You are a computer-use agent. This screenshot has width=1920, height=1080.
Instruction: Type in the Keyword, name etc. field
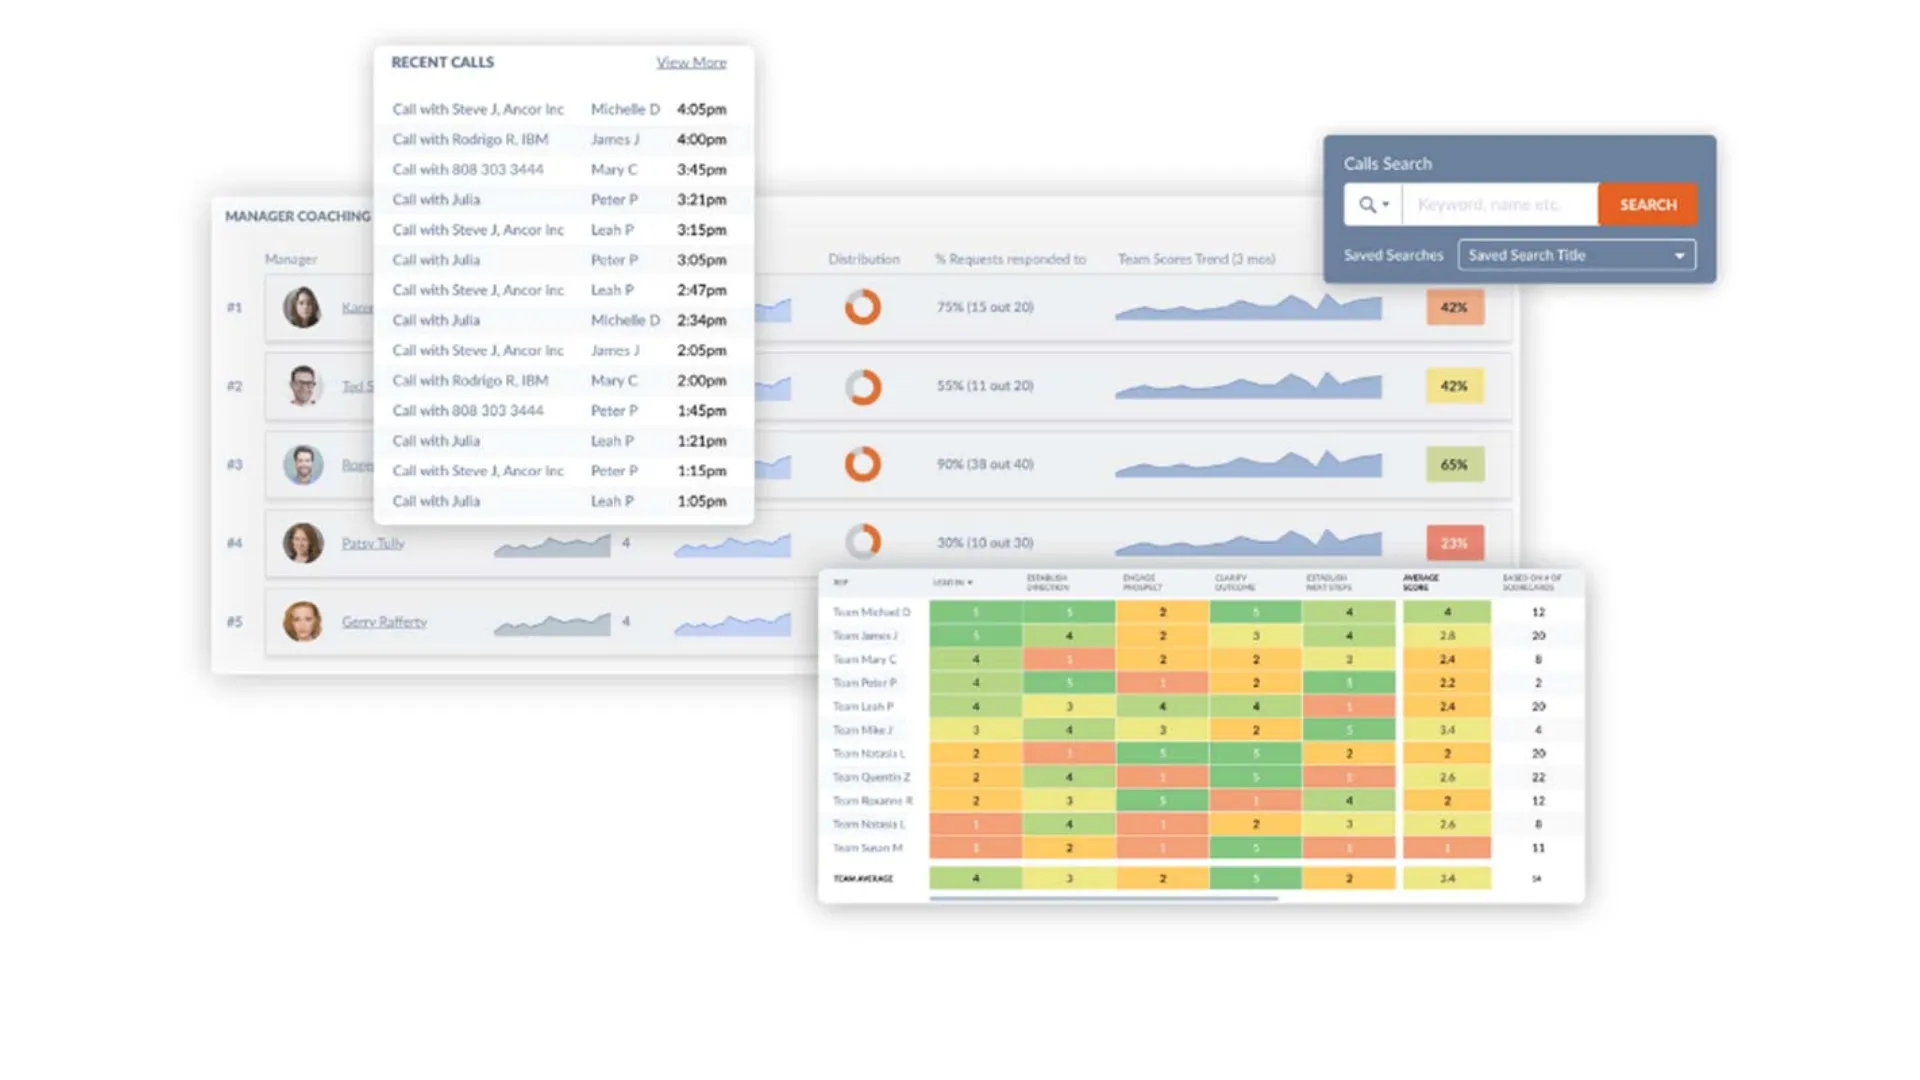[1499, 205]
